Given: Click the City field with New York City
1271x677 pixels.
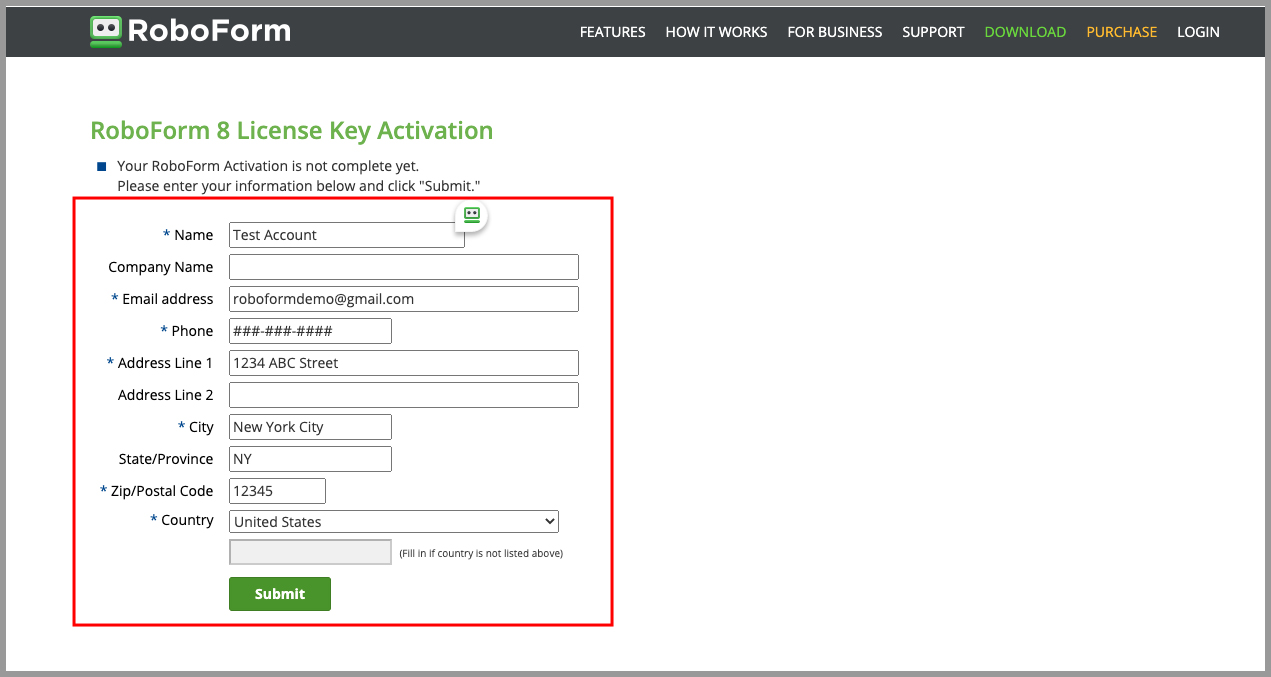Looking at the screenshot, I should point(310,427).
